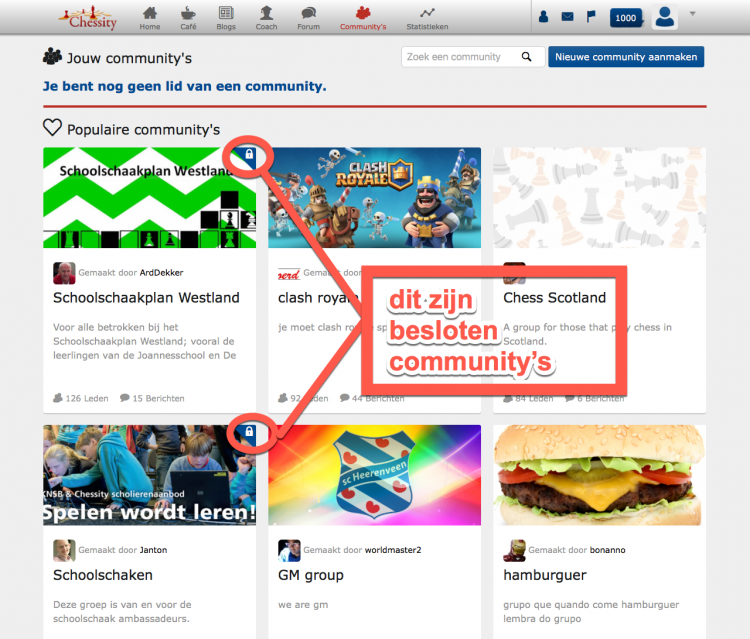750x639 pixels.
Task: Open Spelen wordt leren banner image
Action: point(149,475)
